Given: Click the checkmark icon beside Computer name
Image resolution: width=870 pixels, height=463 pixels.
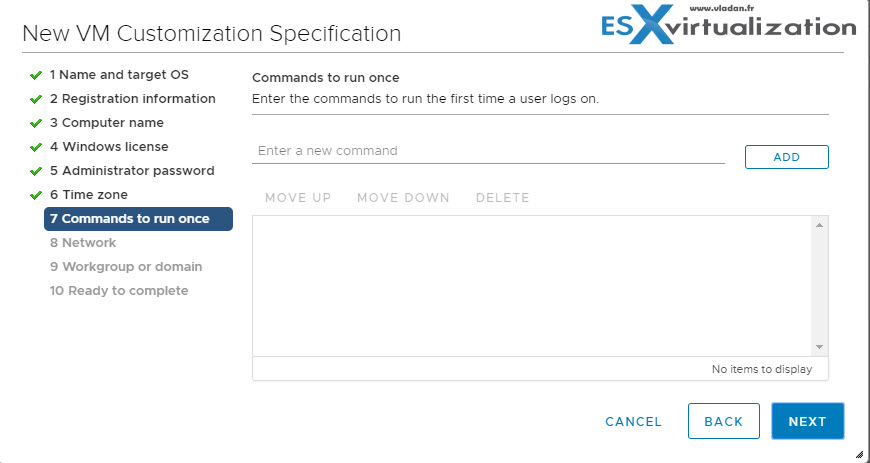Looking at the screenshot, I should pos(36,123).
